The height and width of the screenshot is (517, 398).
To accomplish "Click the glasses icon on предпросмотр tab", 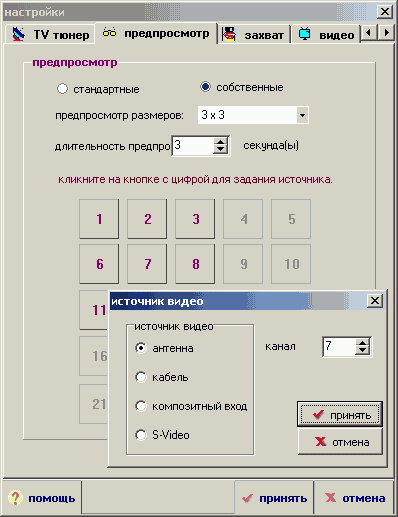I will click(109, 33).
